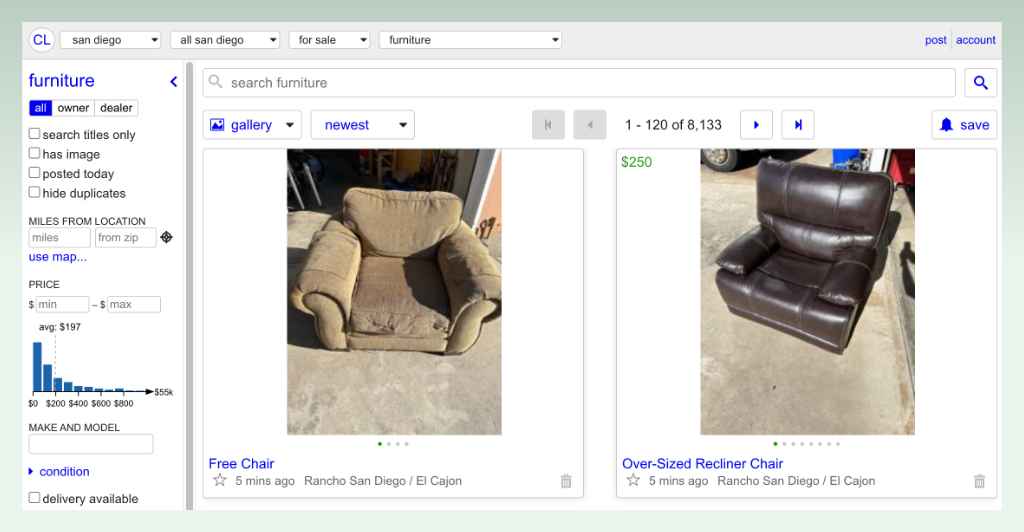Open Over-Sized Recliner Chair listing title
This screenshot has width=1024, height=532.
click(702, 463)
